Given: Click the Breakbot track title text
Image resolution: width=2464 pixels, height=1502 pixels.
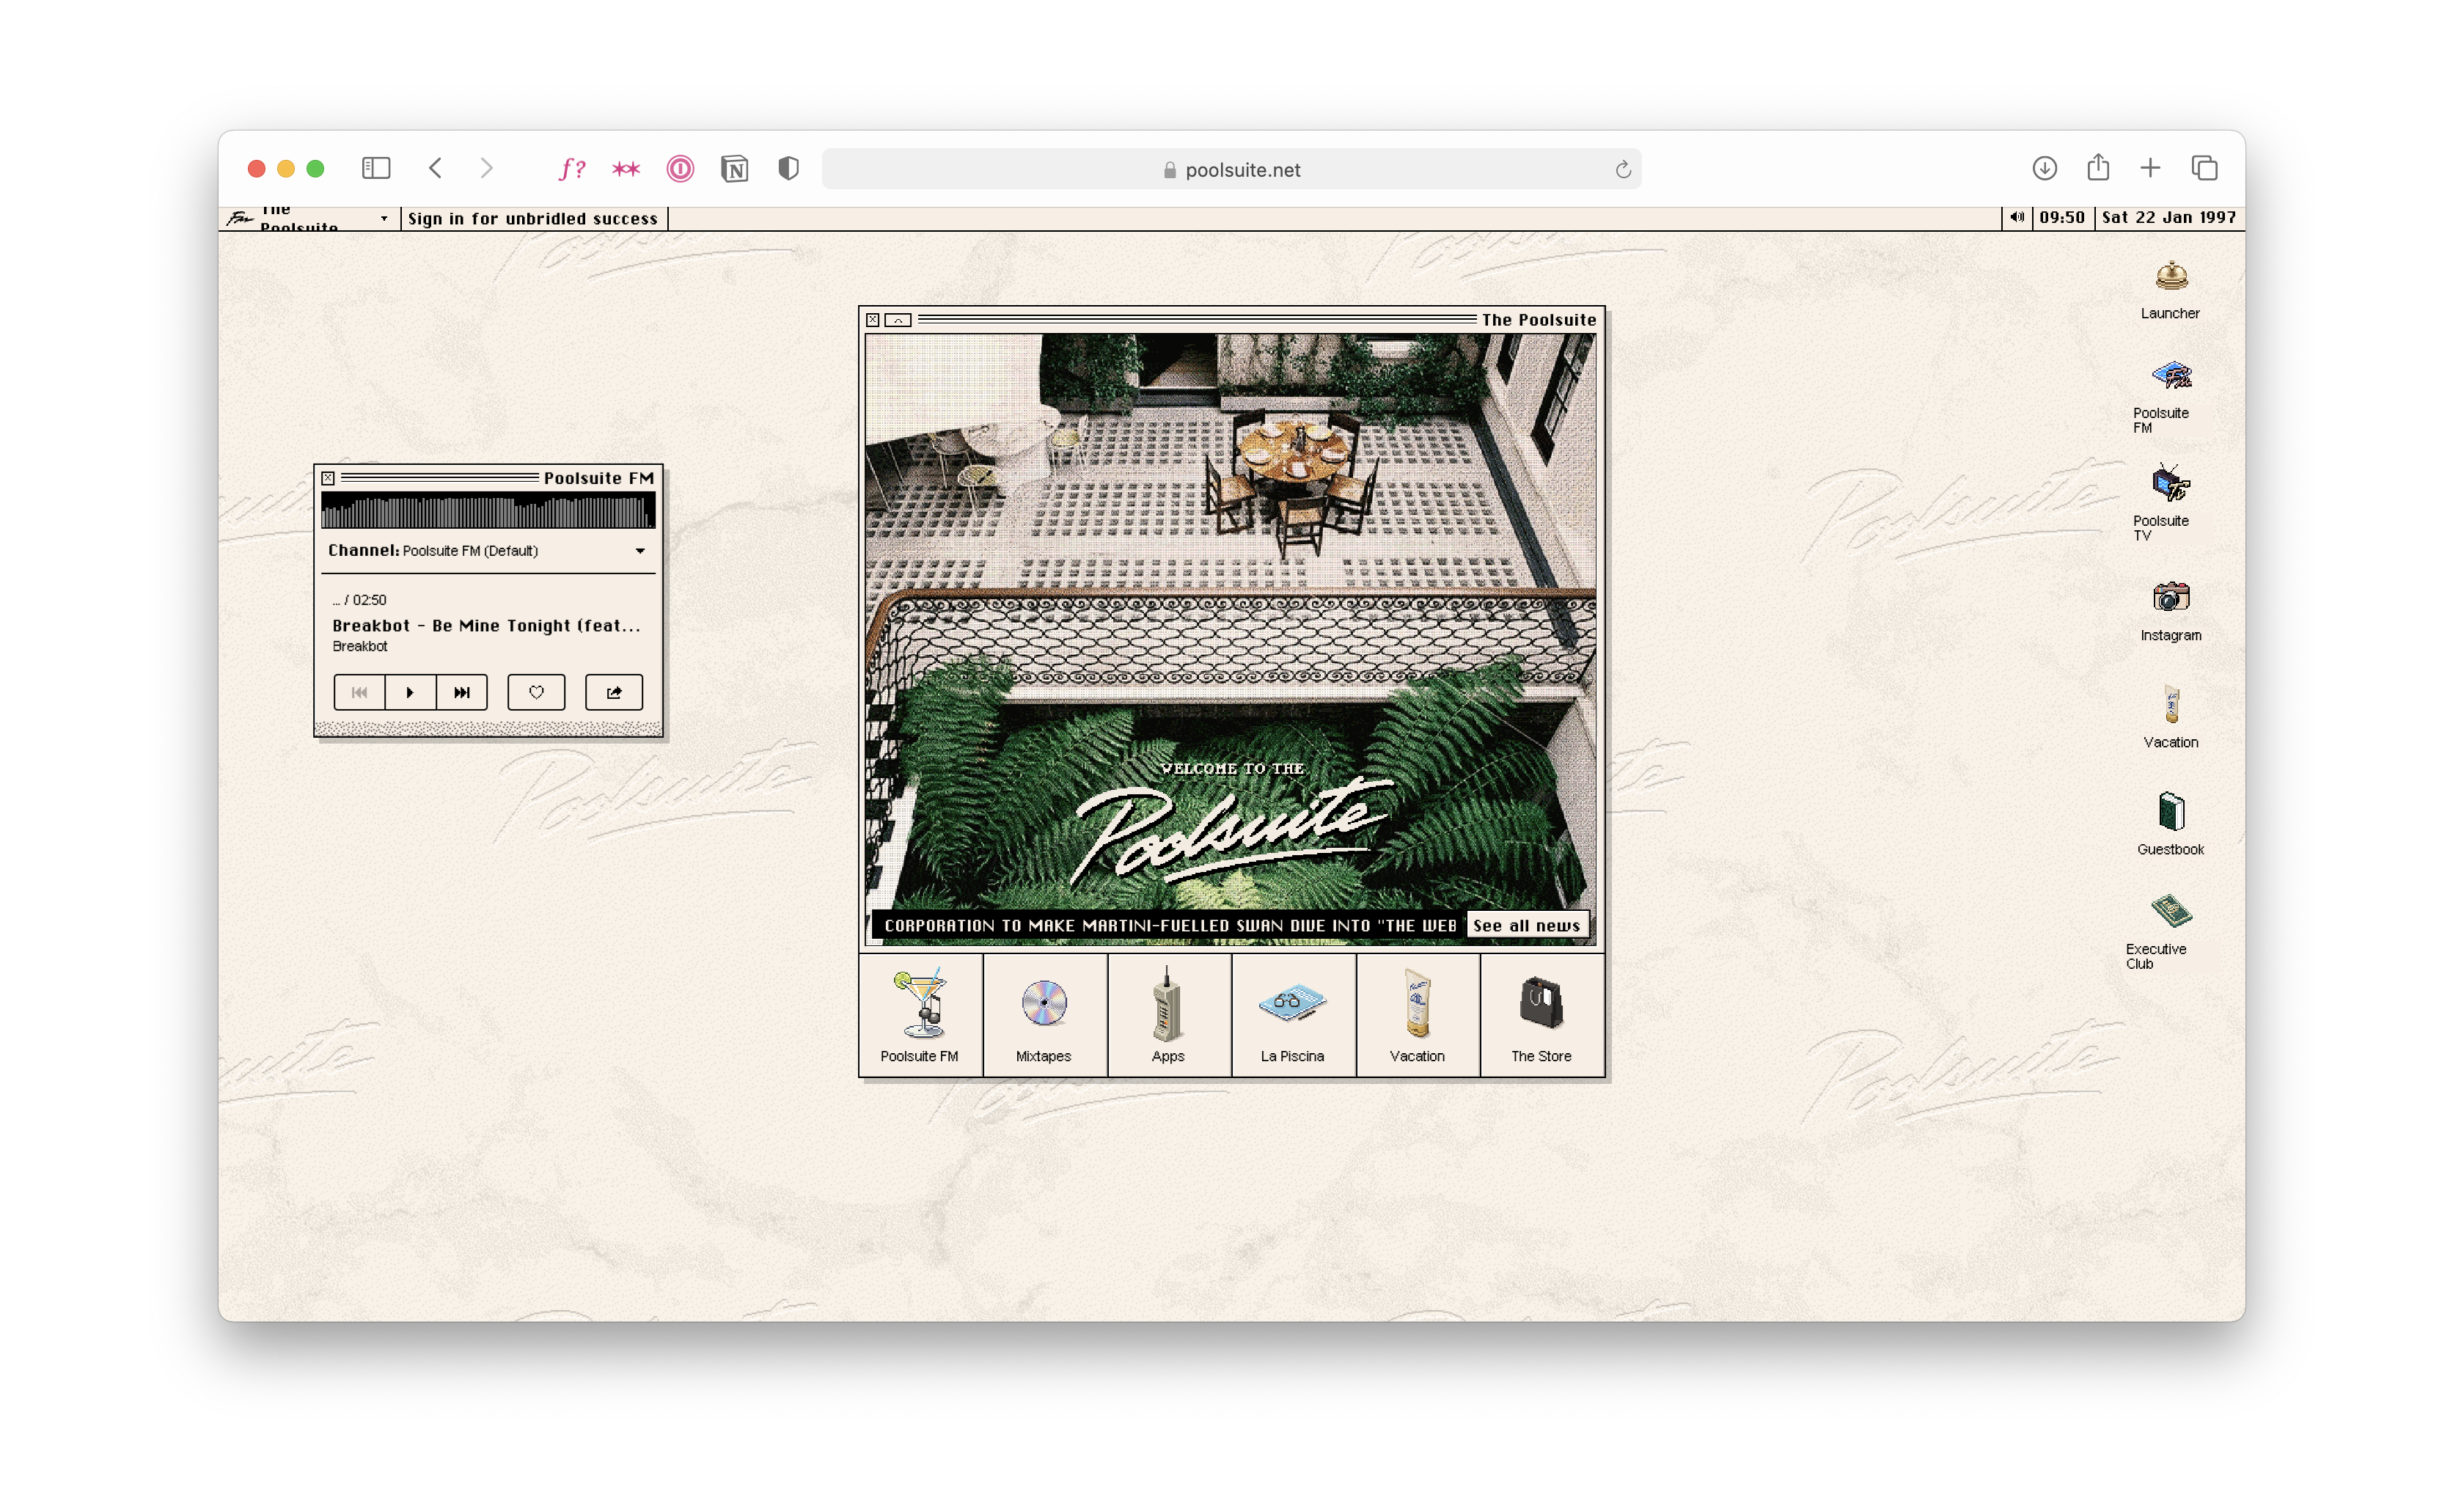Looking at the screenshot, I should pos(486,626).
